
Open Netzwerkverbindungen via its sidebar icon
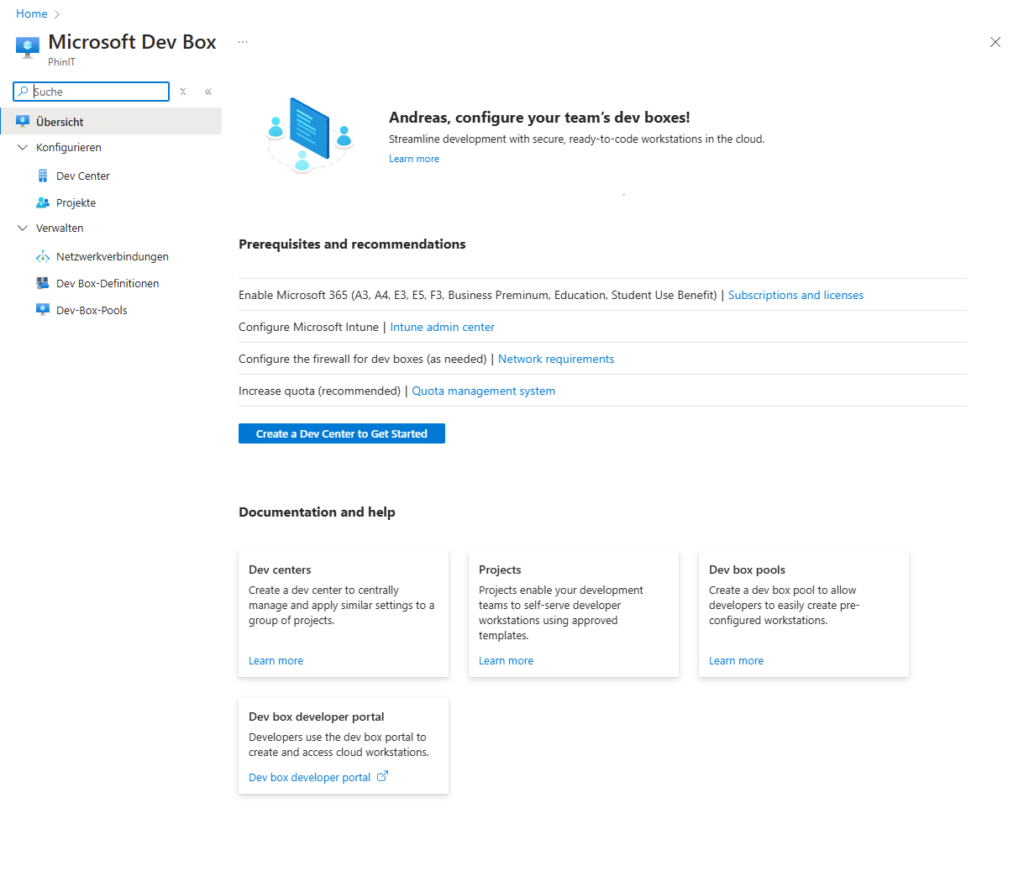tap(42, 256)
